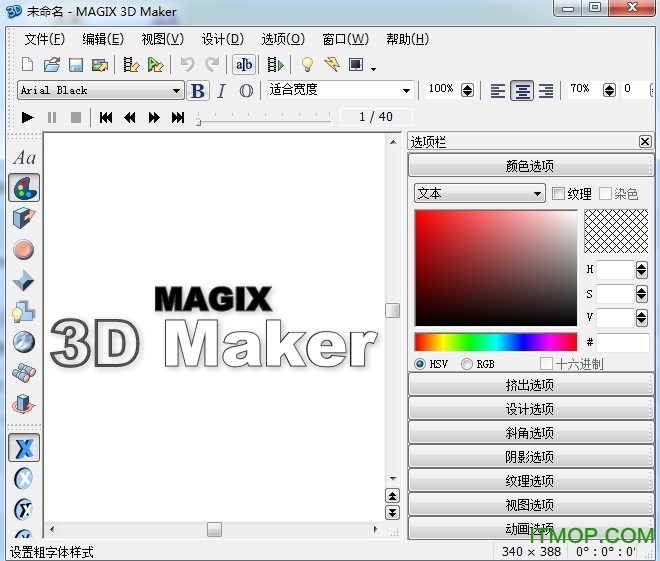Select the round X style button
660x561 pixels.
24,479
